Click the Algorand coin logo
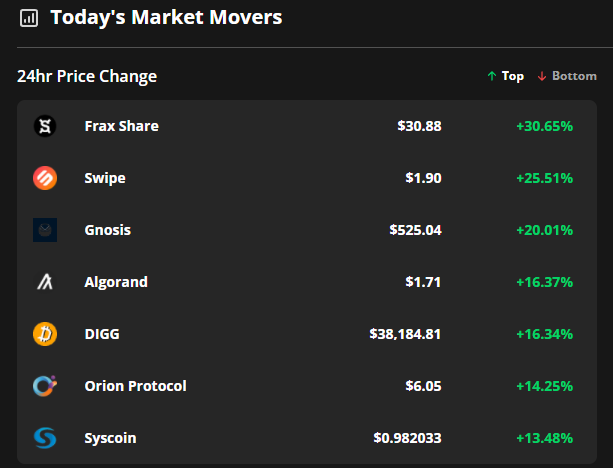 (x=45, y=282)
